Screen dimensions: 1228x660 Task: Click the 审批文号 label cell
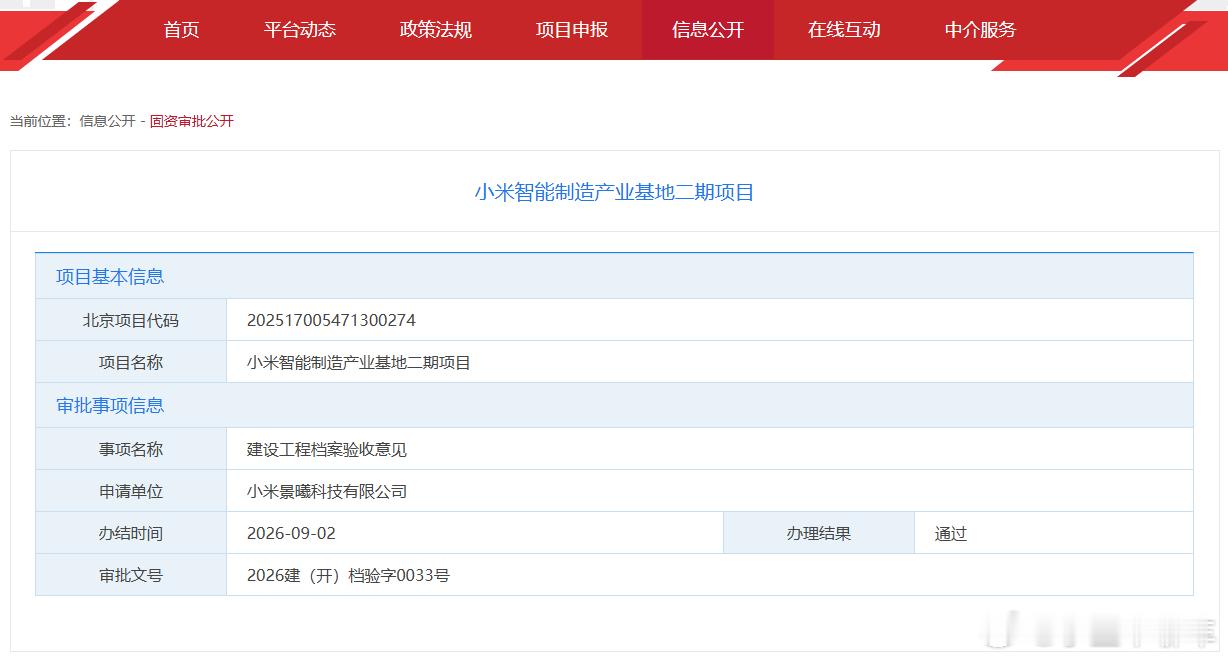point(131,575)
